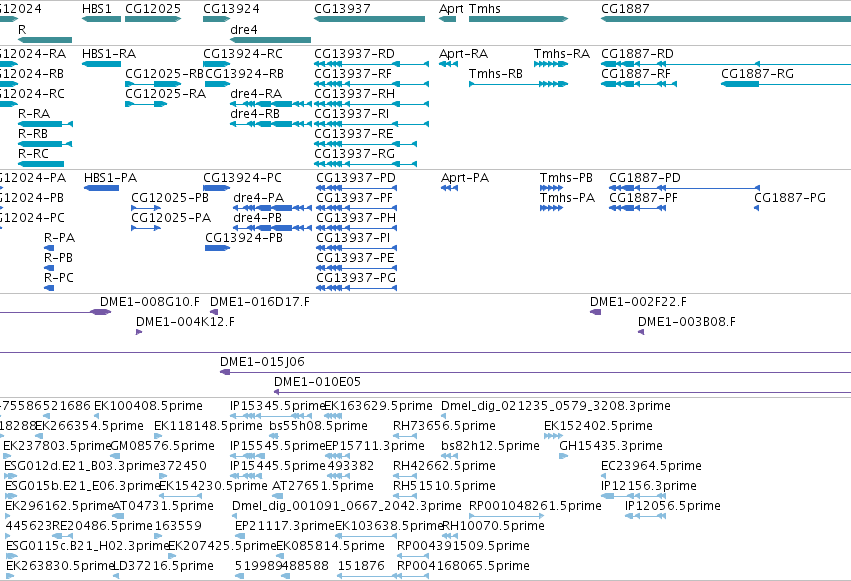Click protein R-PA
The height and width of the screenshot is (581, 851).
click(49, 248)
